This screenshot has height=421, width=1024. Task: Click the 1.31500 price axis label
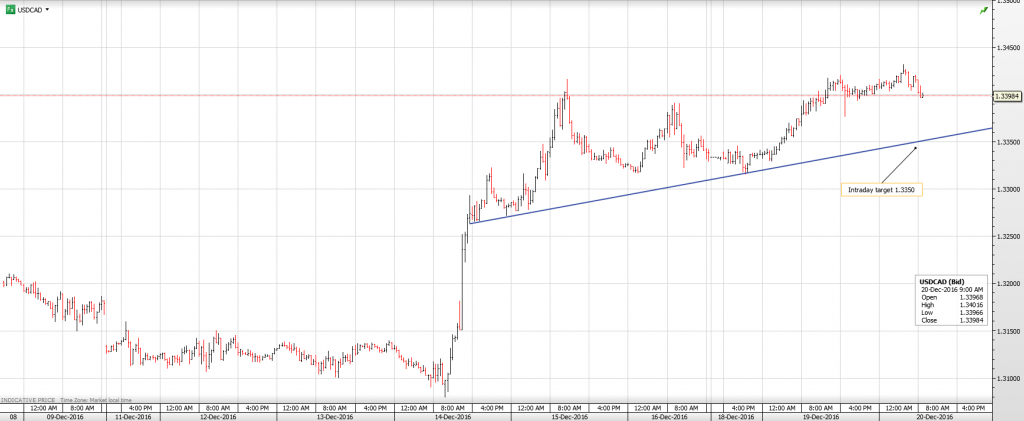pos(1007,331)
